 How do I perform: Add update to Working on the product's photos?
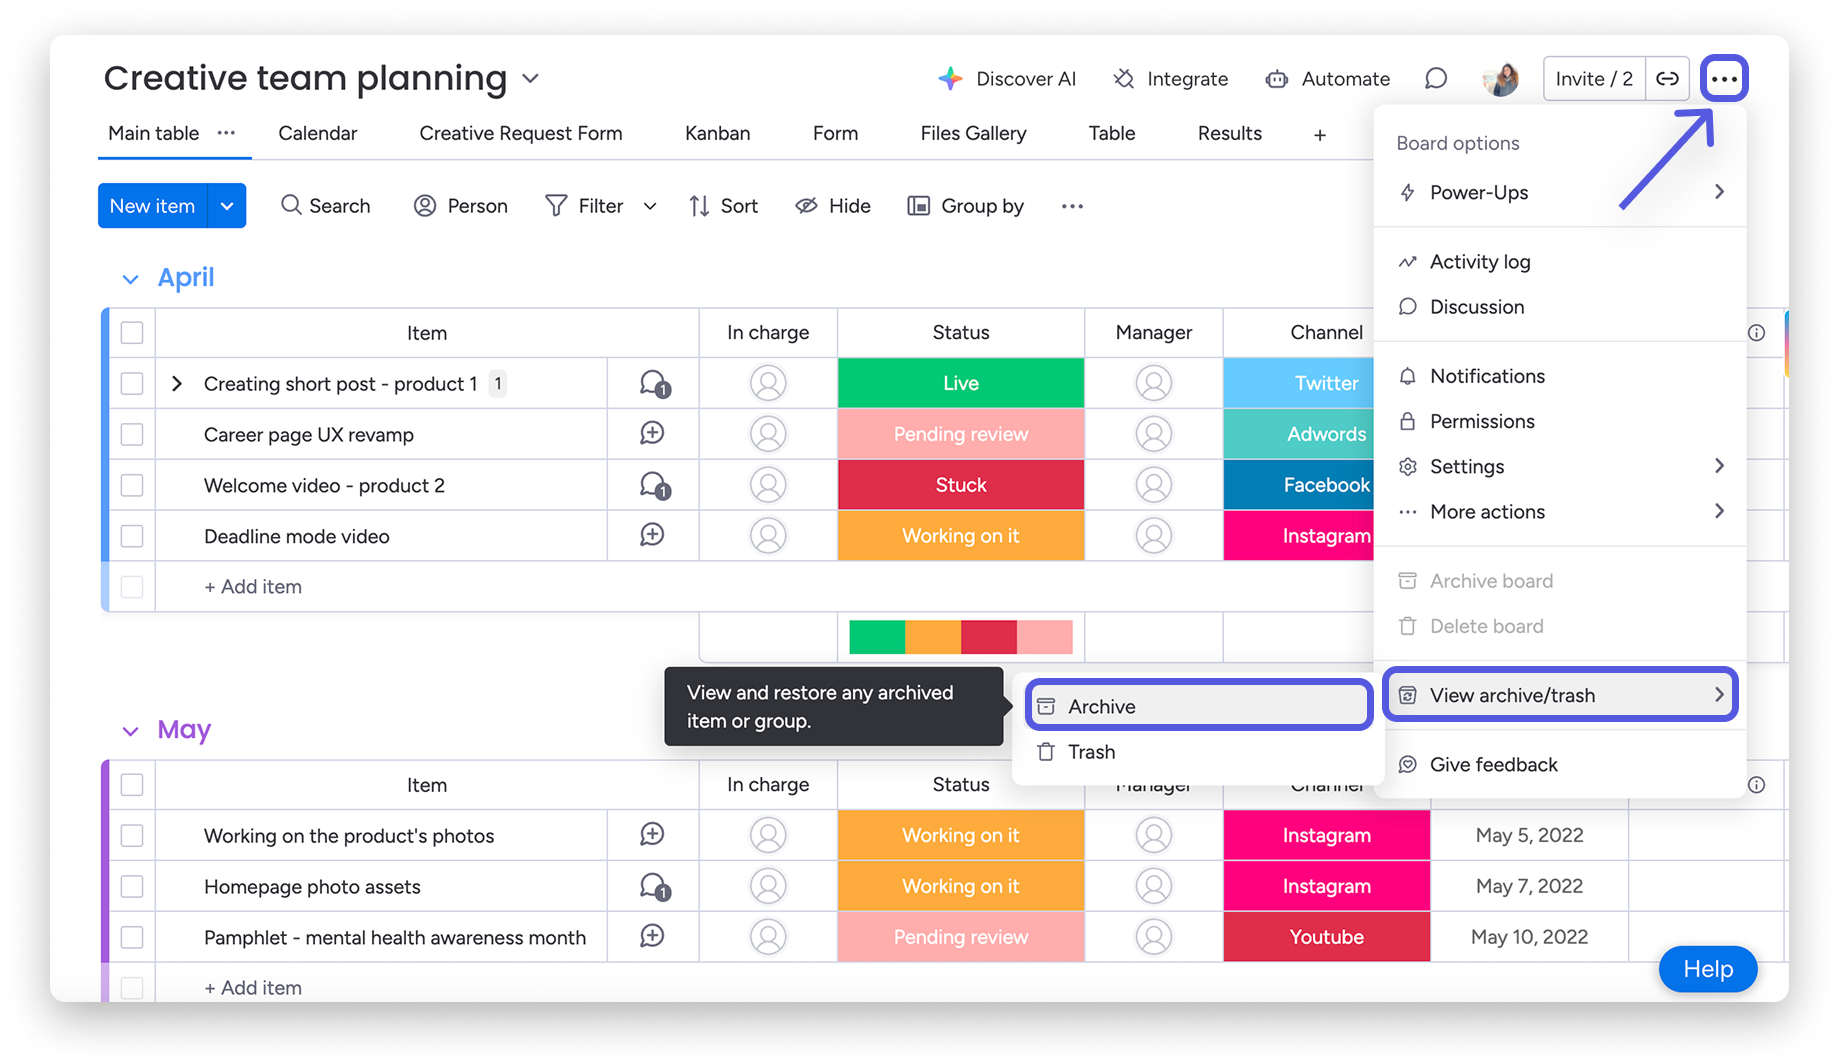point(652,834)
